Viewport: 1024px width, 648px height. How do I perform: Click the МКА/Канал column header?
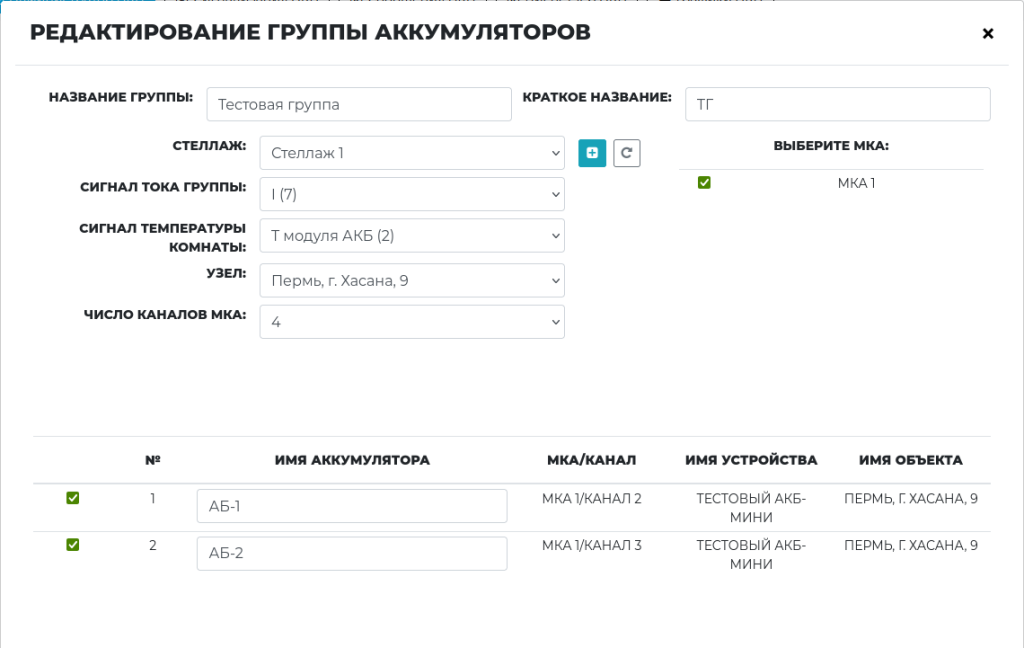pyautogui.click(x=592, y=460)
